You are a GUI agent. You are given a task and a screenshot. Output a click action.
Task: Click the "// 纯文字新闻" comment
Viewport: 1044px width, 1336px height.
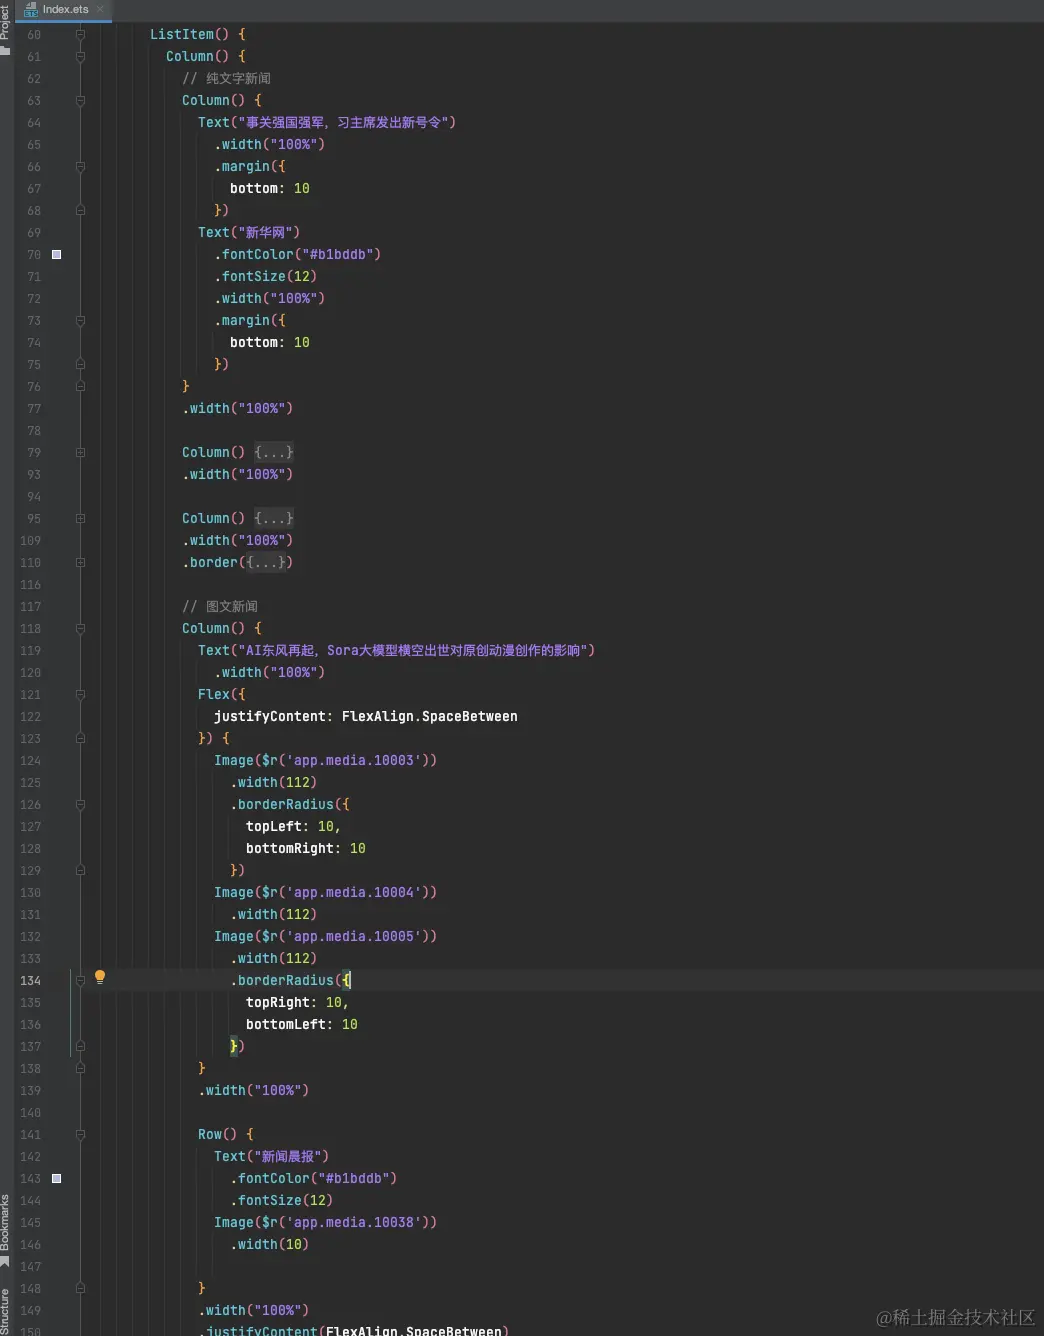(226, 78)
